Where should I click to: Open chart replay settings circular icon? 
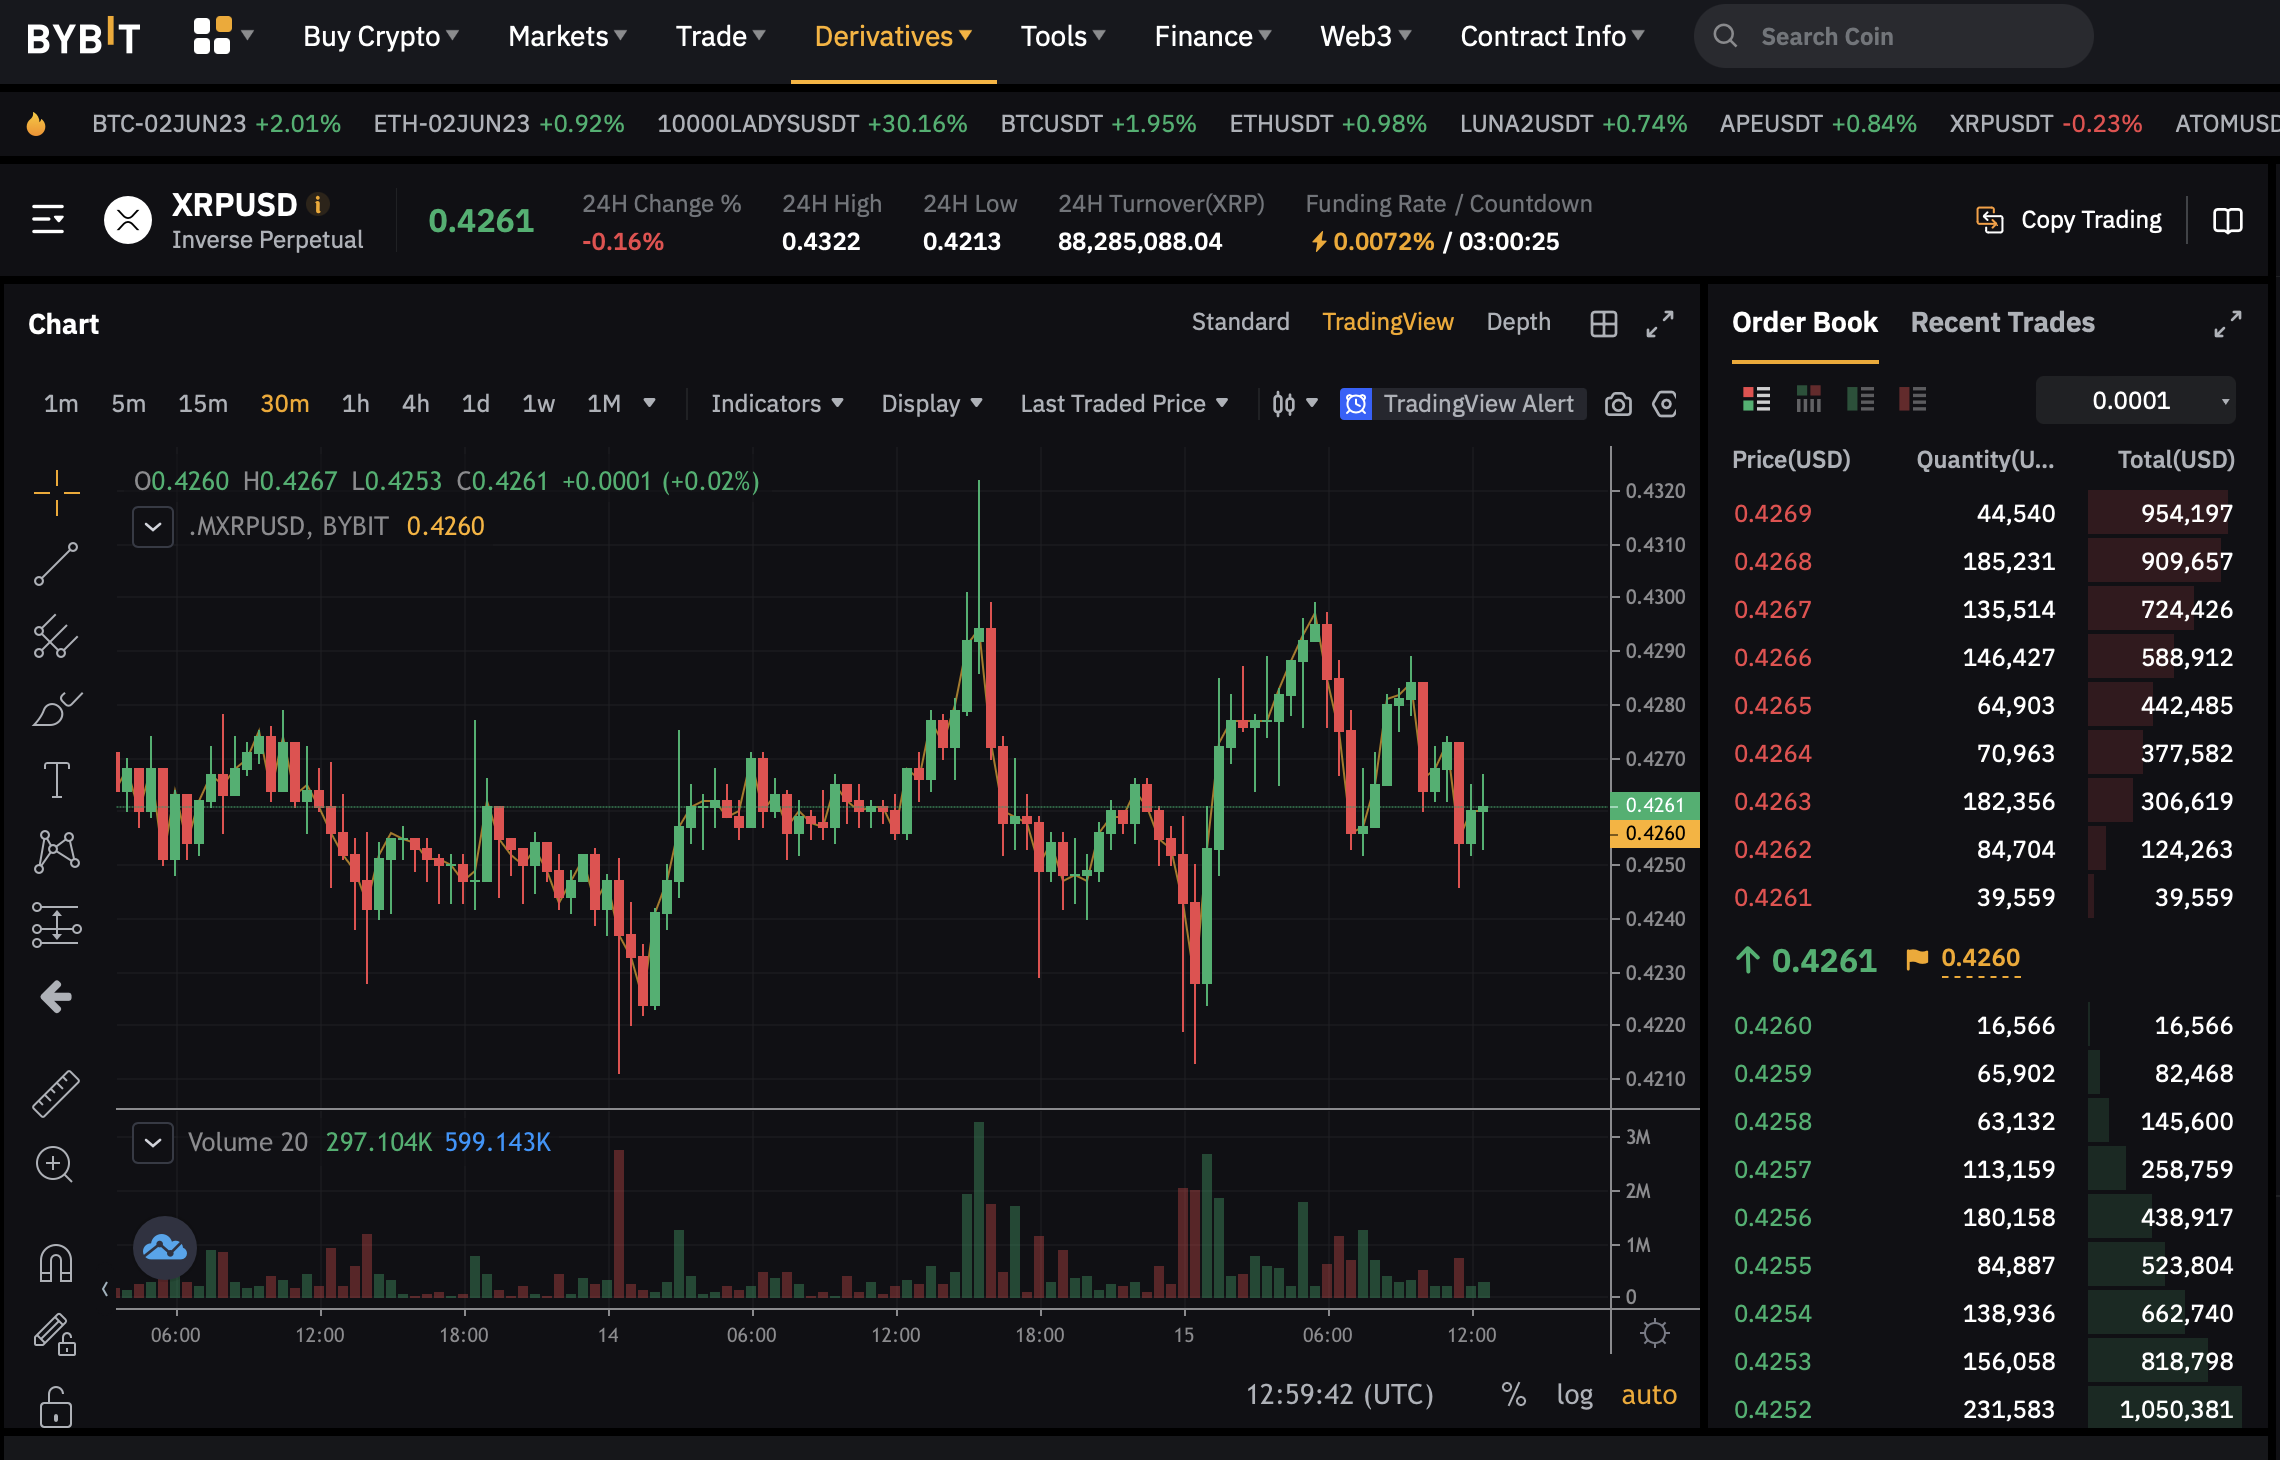tap(1665, 404)
